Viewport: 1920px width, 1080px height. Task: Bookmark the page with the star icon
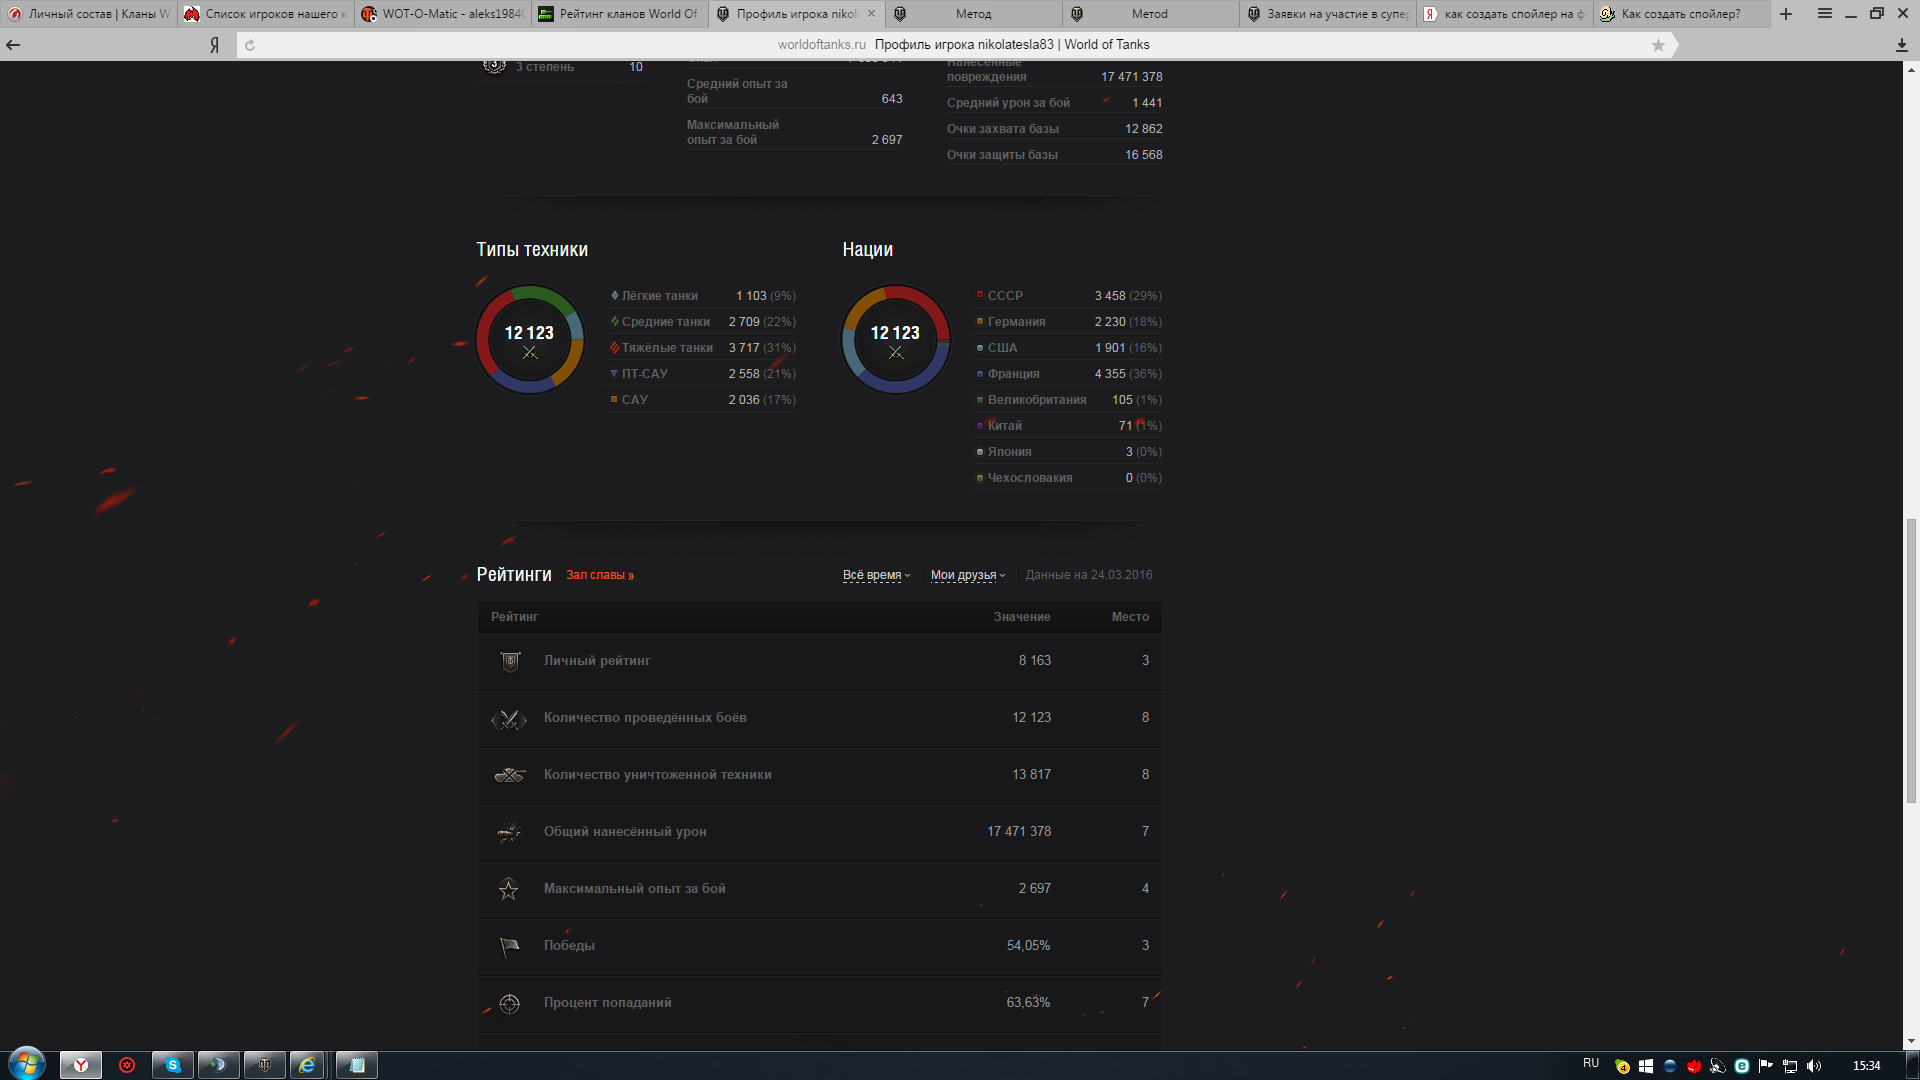1658,45
